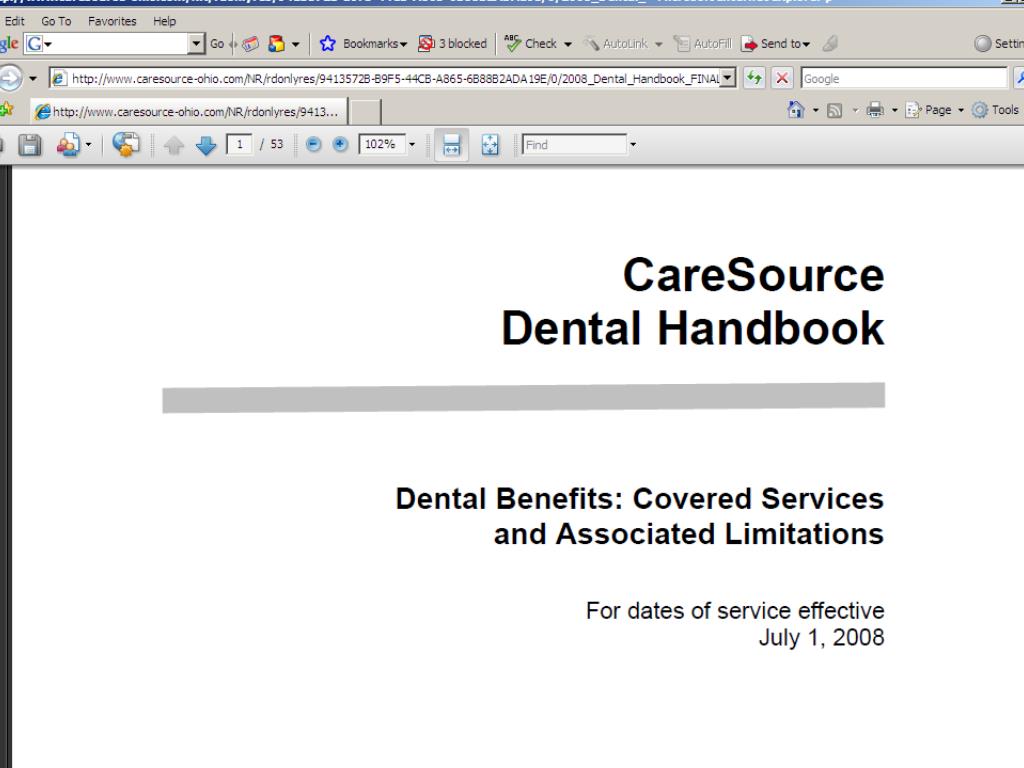The image size is (1024, 768).
Task: Open the Bookmarks dropdown menu
Action: (x=374, y=44)
